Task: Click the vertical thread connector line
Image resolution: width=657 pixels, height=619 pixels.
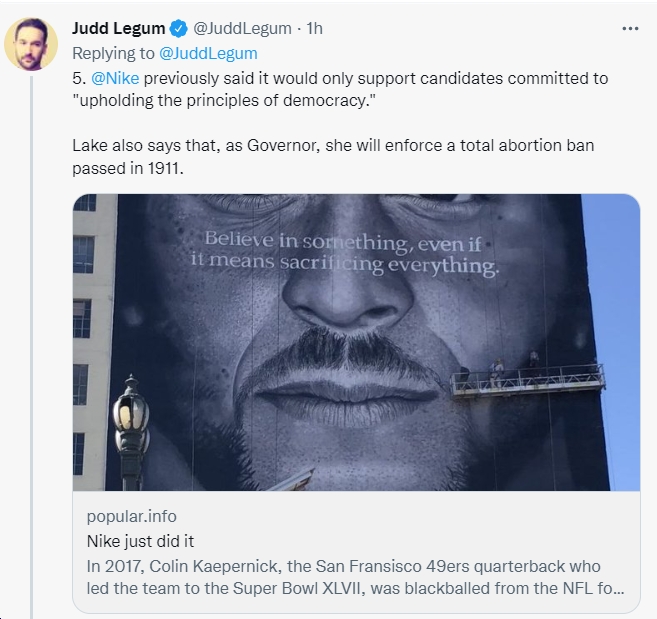Action: click(x=31, y=347)
